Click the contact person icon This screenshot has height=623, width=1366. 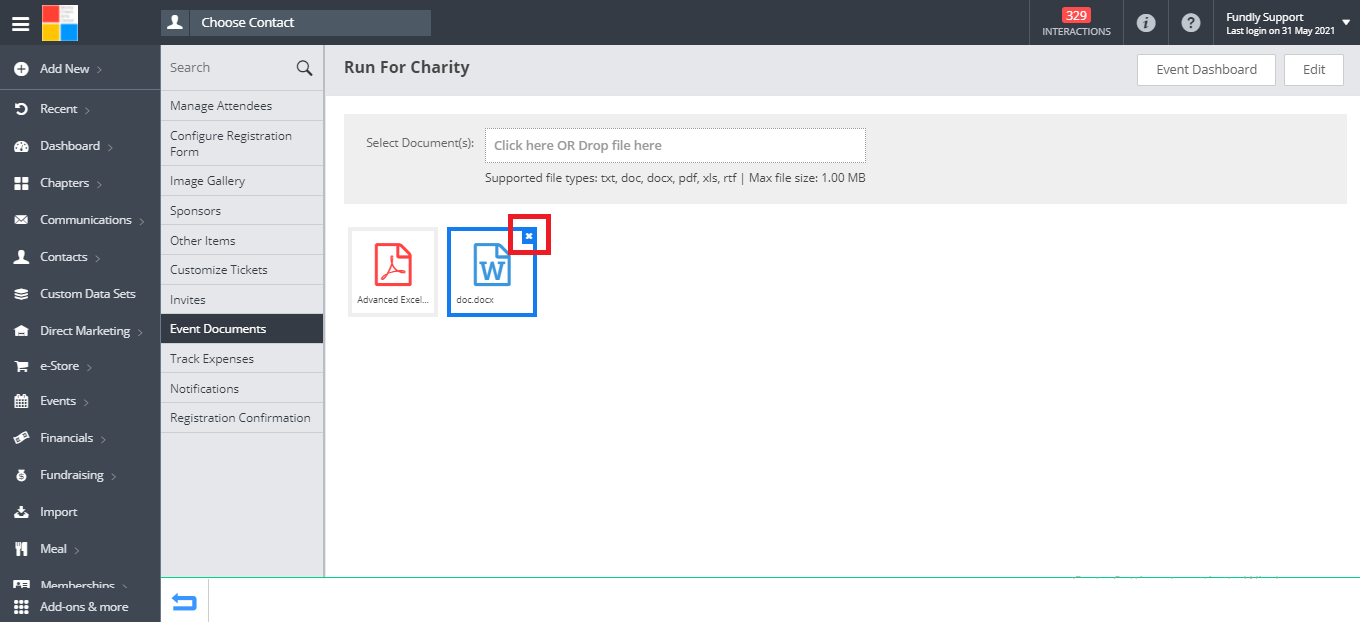(x=175, y=22)
